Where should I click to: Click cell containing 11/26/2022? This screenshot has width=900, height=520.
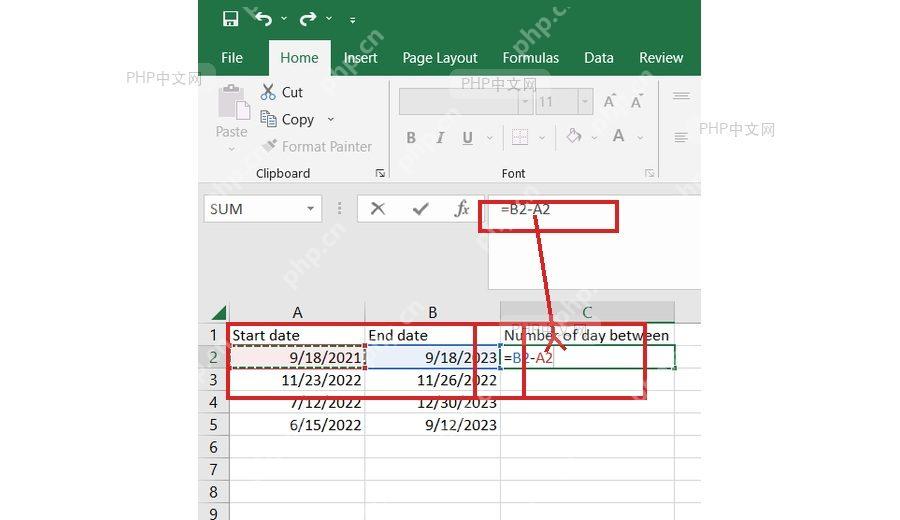tap(433, 380)
